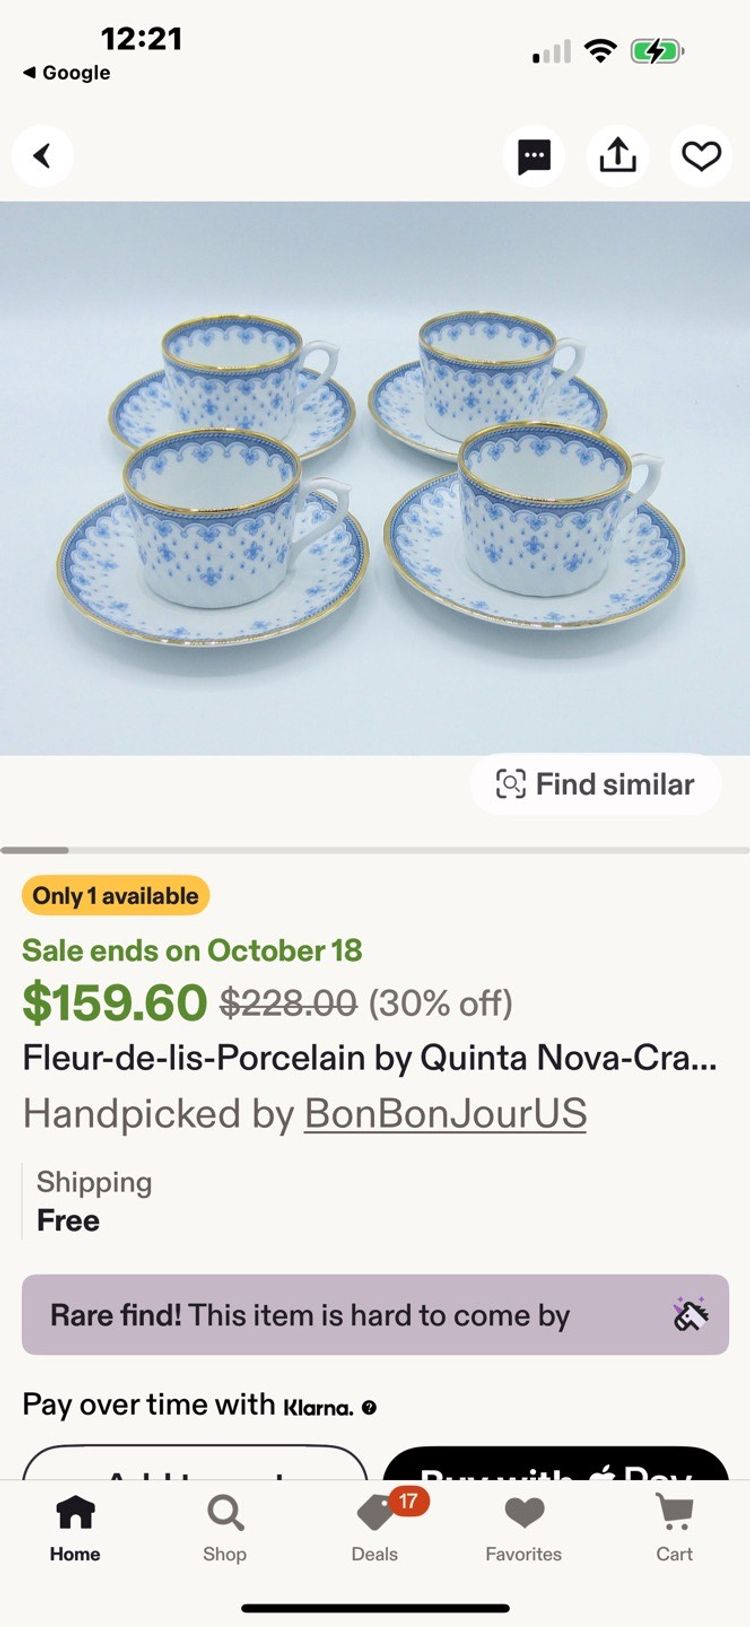Viewport: 750px width, 1627px height.
Task: Tap the Buy with Apple Pay button
Action: pyautogui.click(x=556, y=1466)
